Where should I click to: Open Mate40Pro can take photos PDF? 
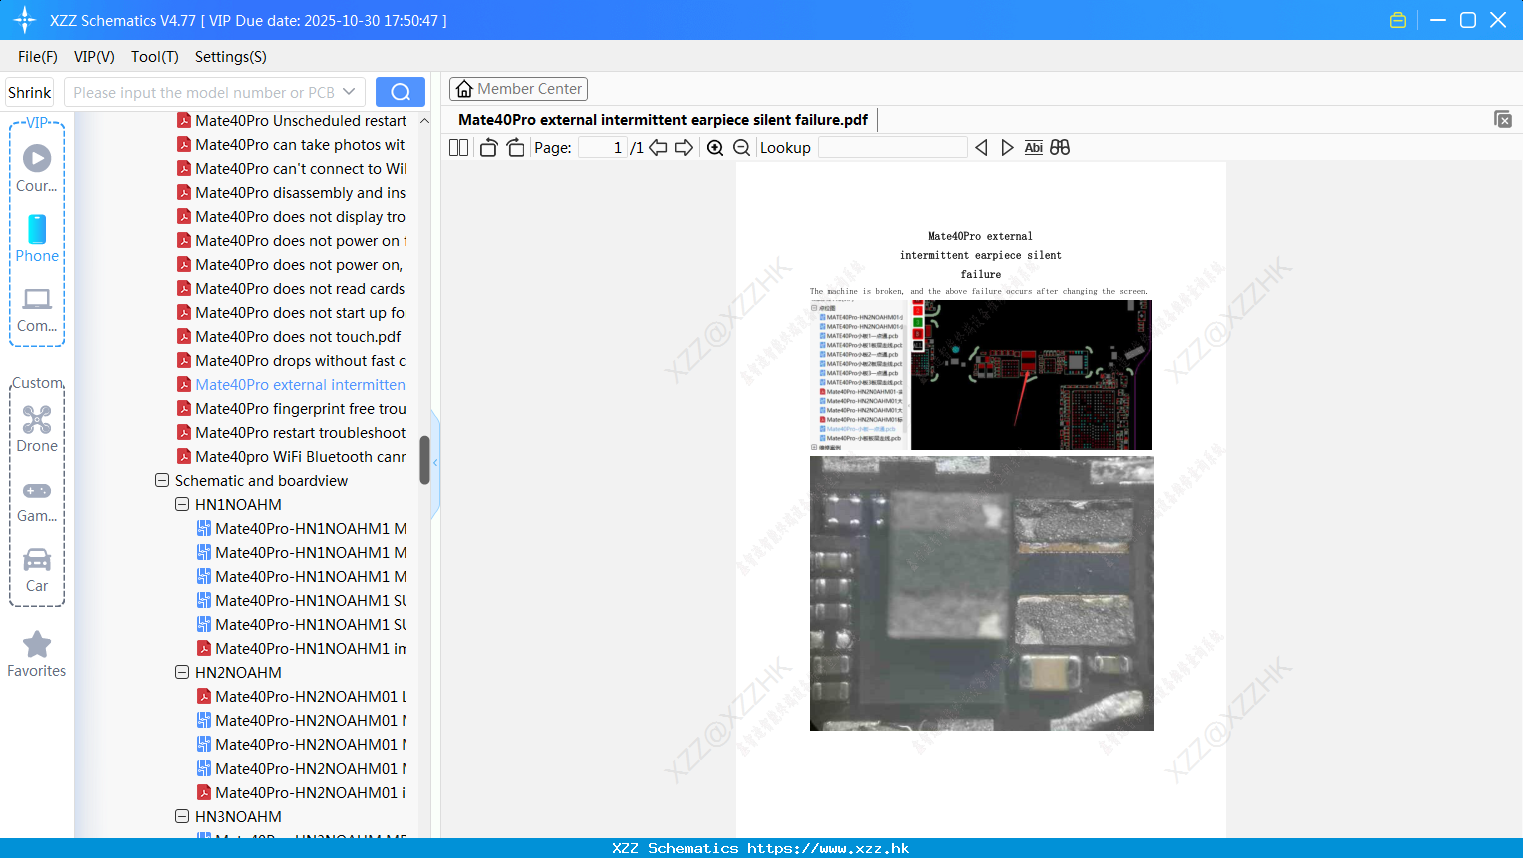pyautogui.click(x=292, y=144)
